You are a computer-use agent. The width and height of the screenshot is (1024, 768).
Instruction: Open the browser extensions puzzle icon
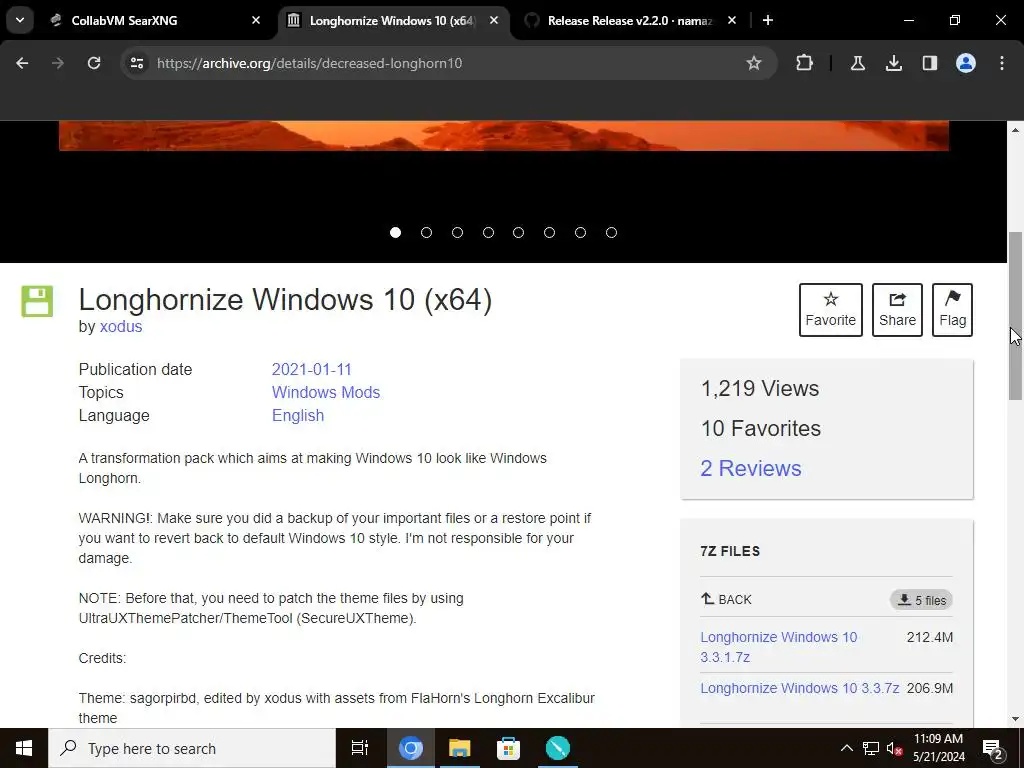pos(805,63)
